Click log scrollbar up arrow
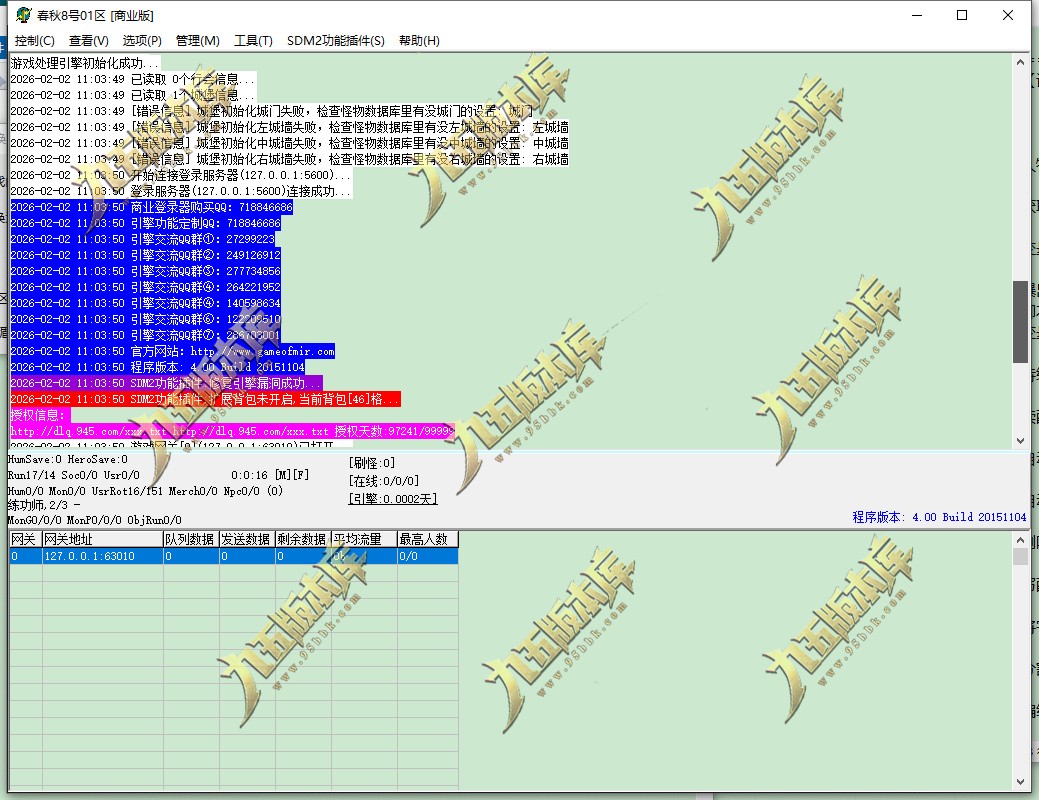 point(1020,62)
